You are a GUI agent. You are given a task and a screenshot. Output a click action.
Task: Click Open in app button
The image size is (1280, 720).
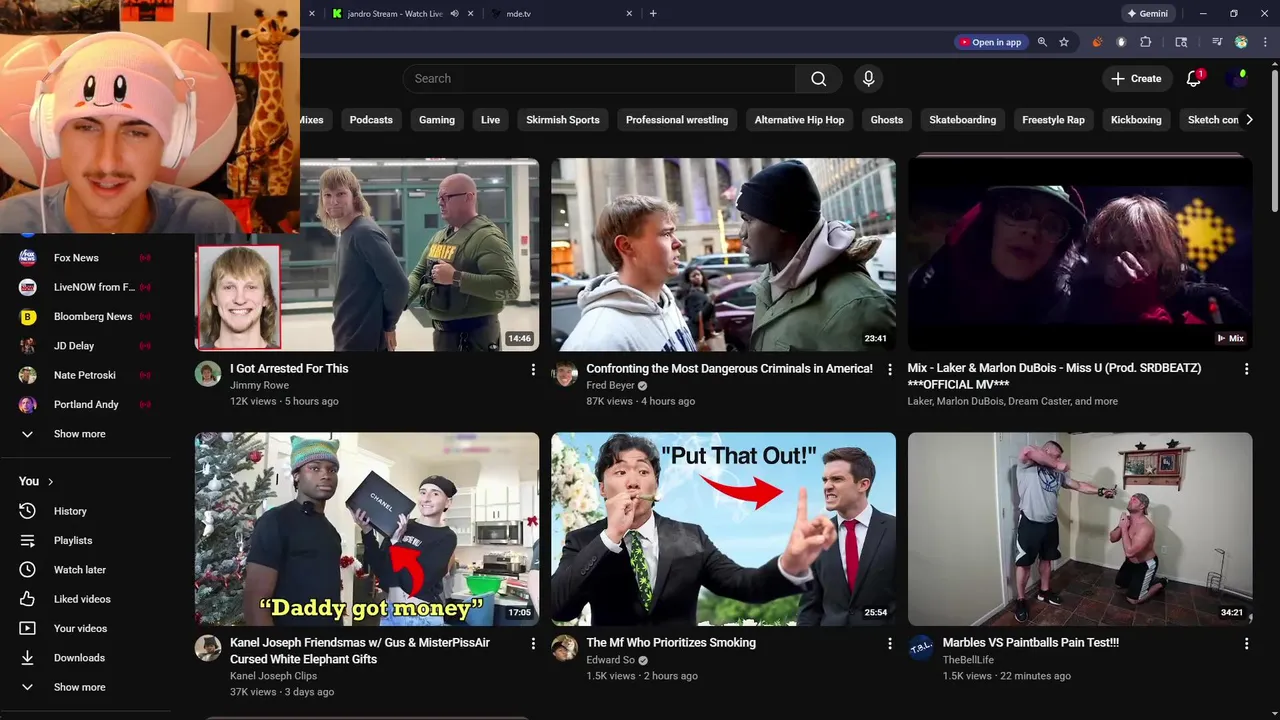click(x=990, y=42)
